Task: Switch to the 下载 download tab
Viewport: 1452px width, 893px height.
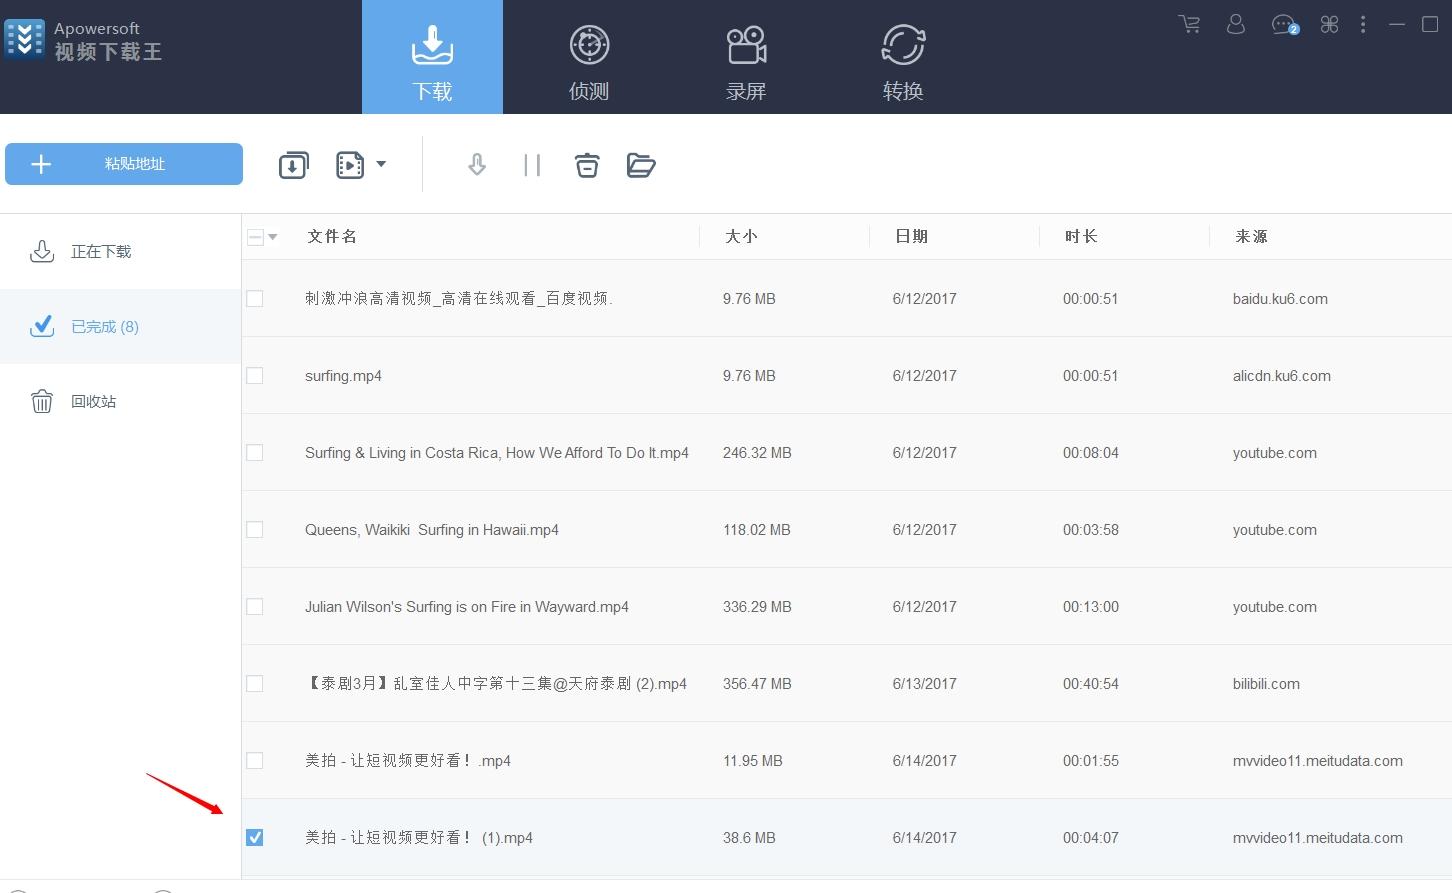Action: [432, 57]
